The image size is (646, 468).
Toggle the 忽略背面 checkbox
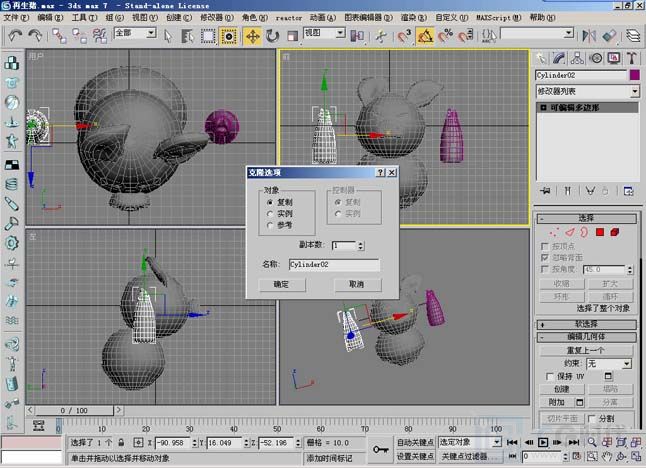point(545,257)
